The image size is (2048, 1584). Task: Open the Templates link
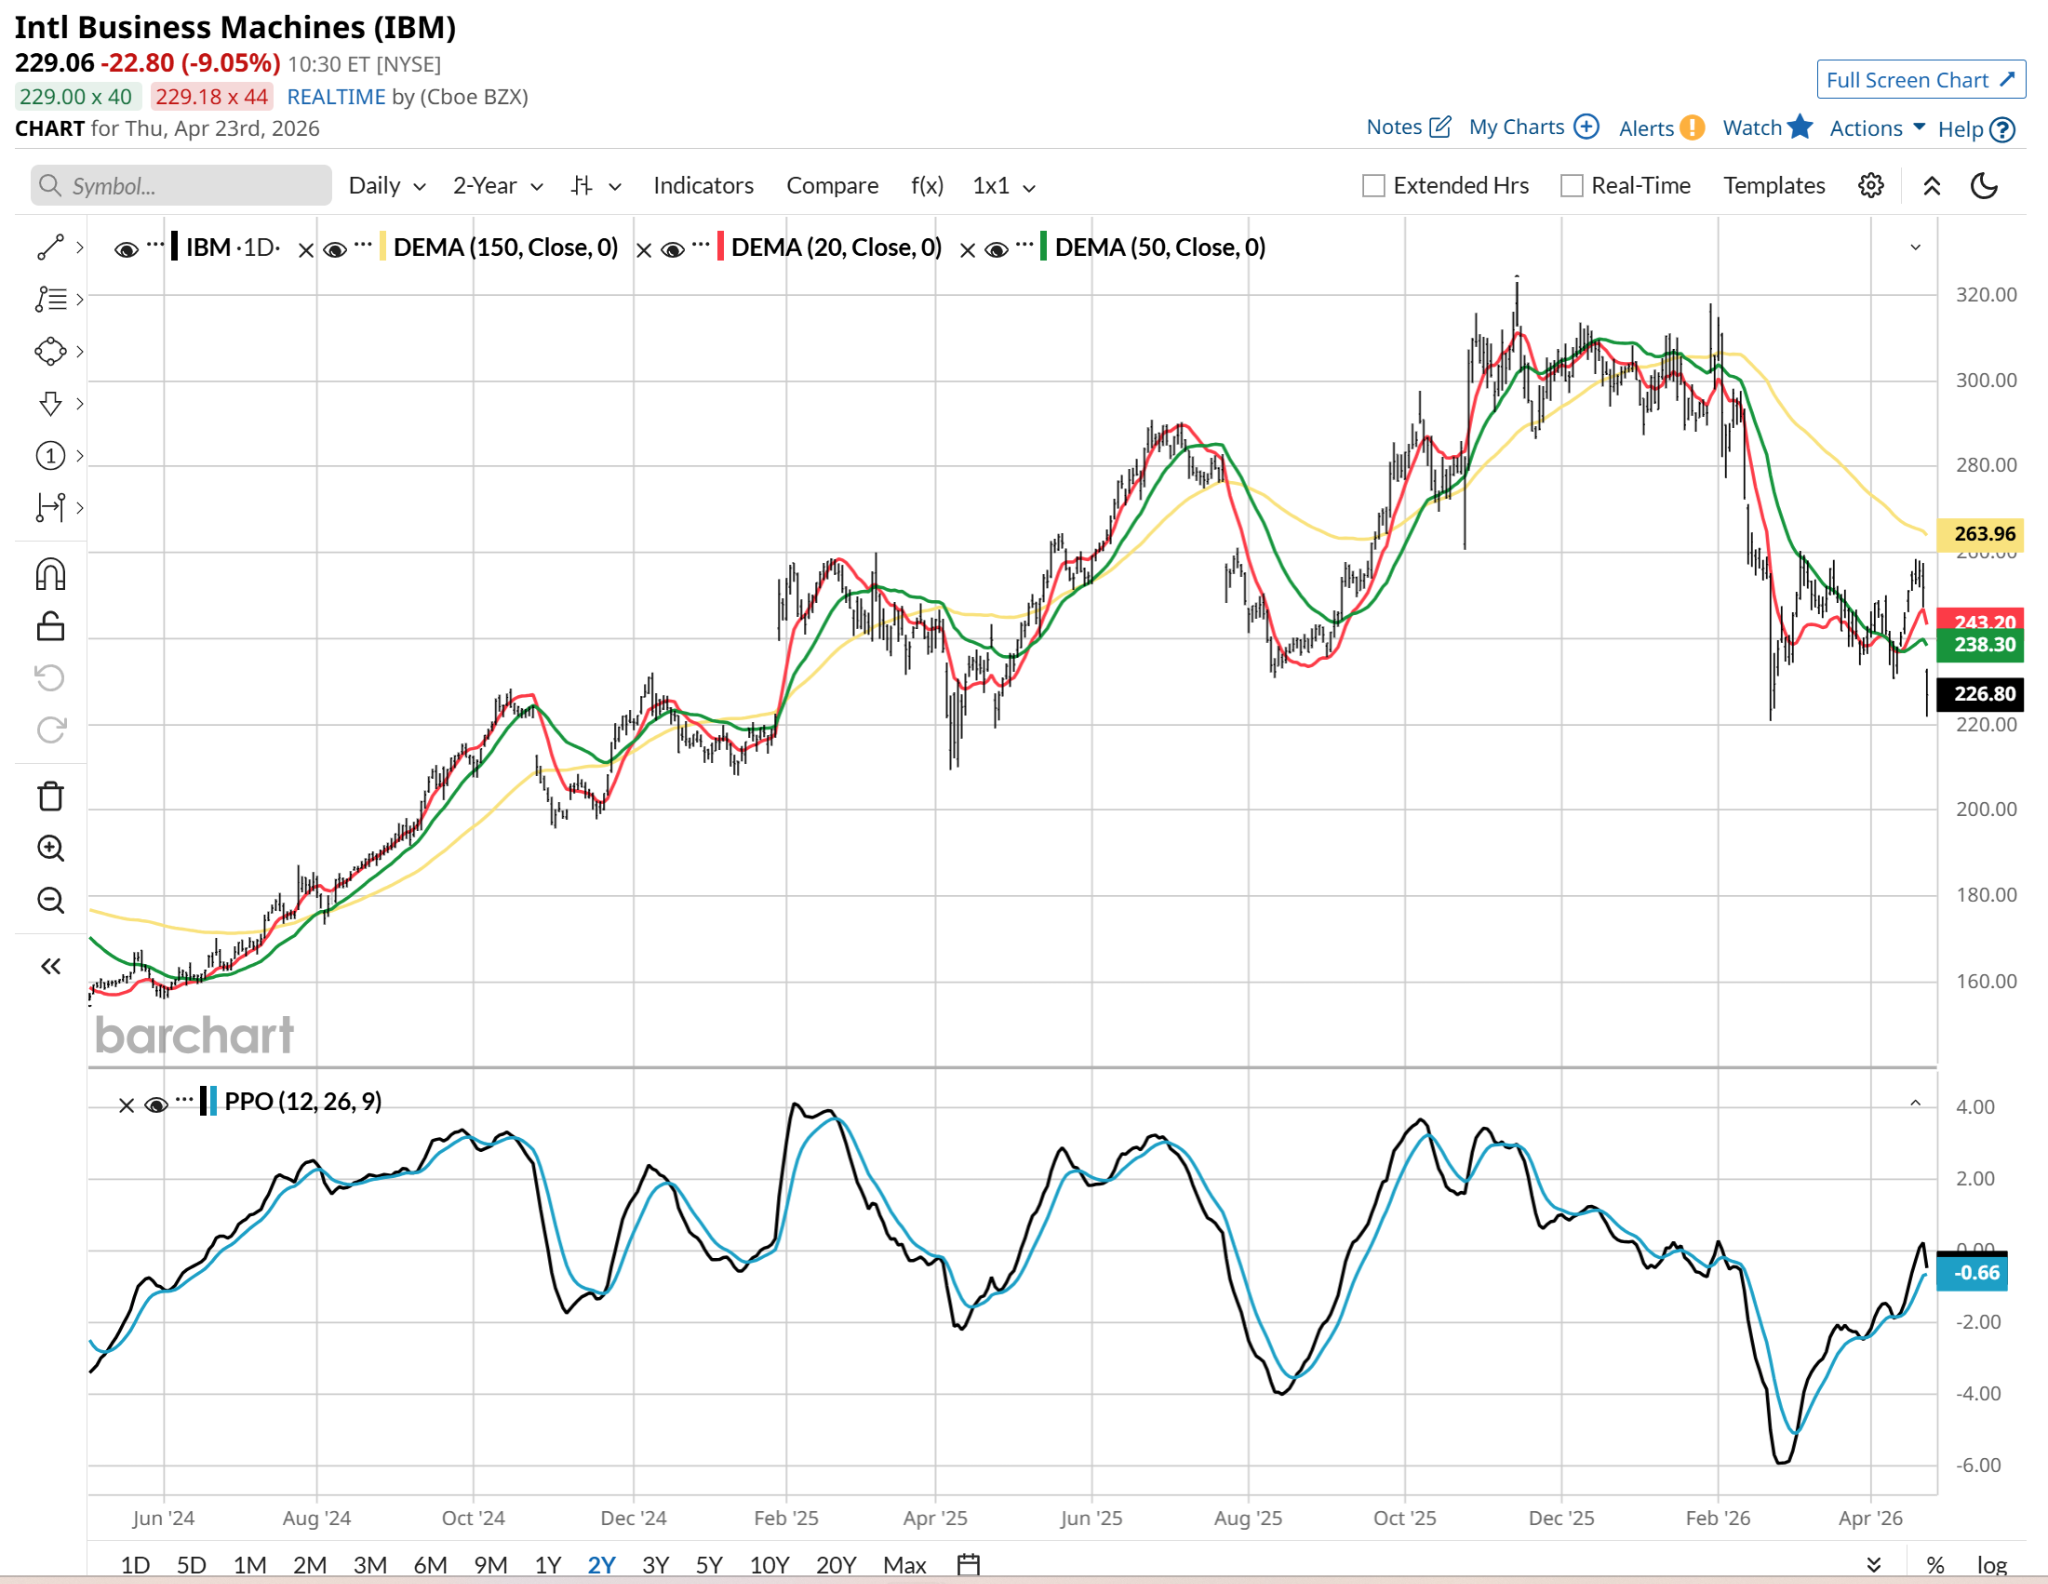click(1773, 186)
